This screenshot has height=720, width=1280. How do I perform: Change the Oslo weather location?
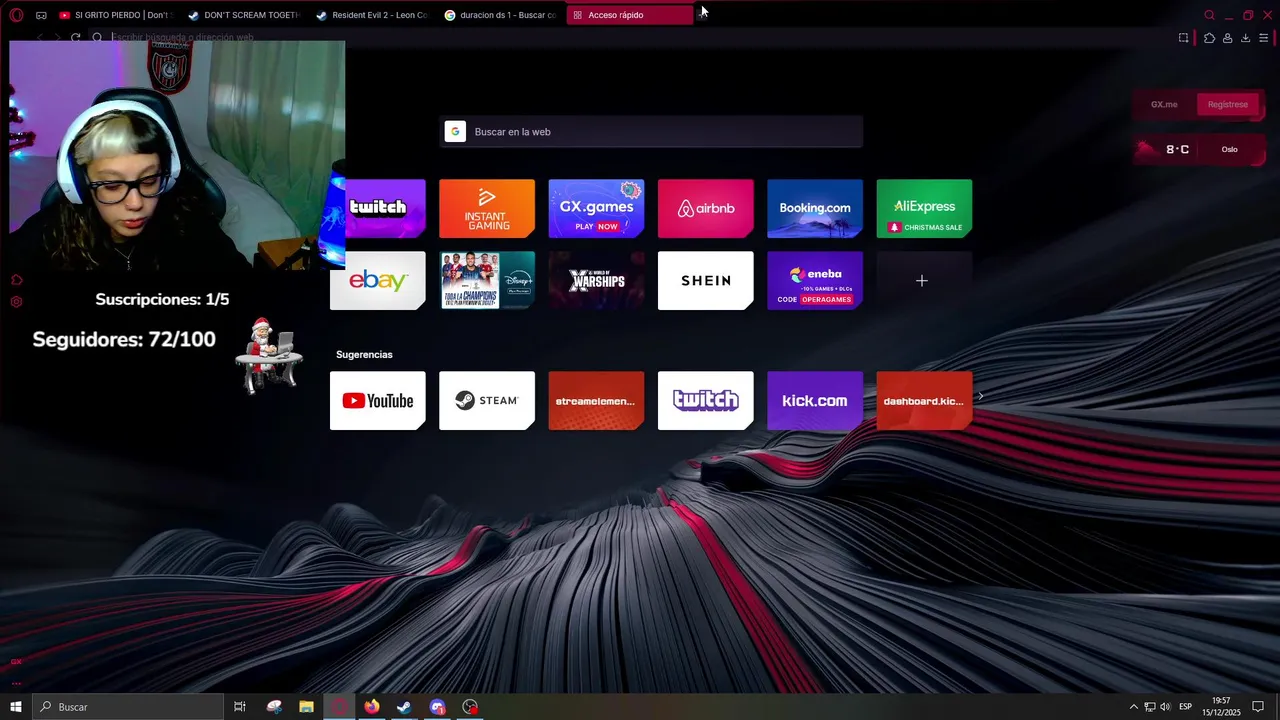pos(1229,149)
